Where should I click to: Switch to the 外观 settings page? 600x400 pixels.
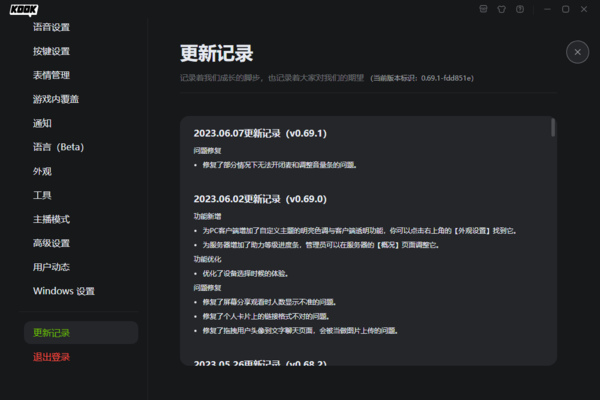tap(42, 171)
